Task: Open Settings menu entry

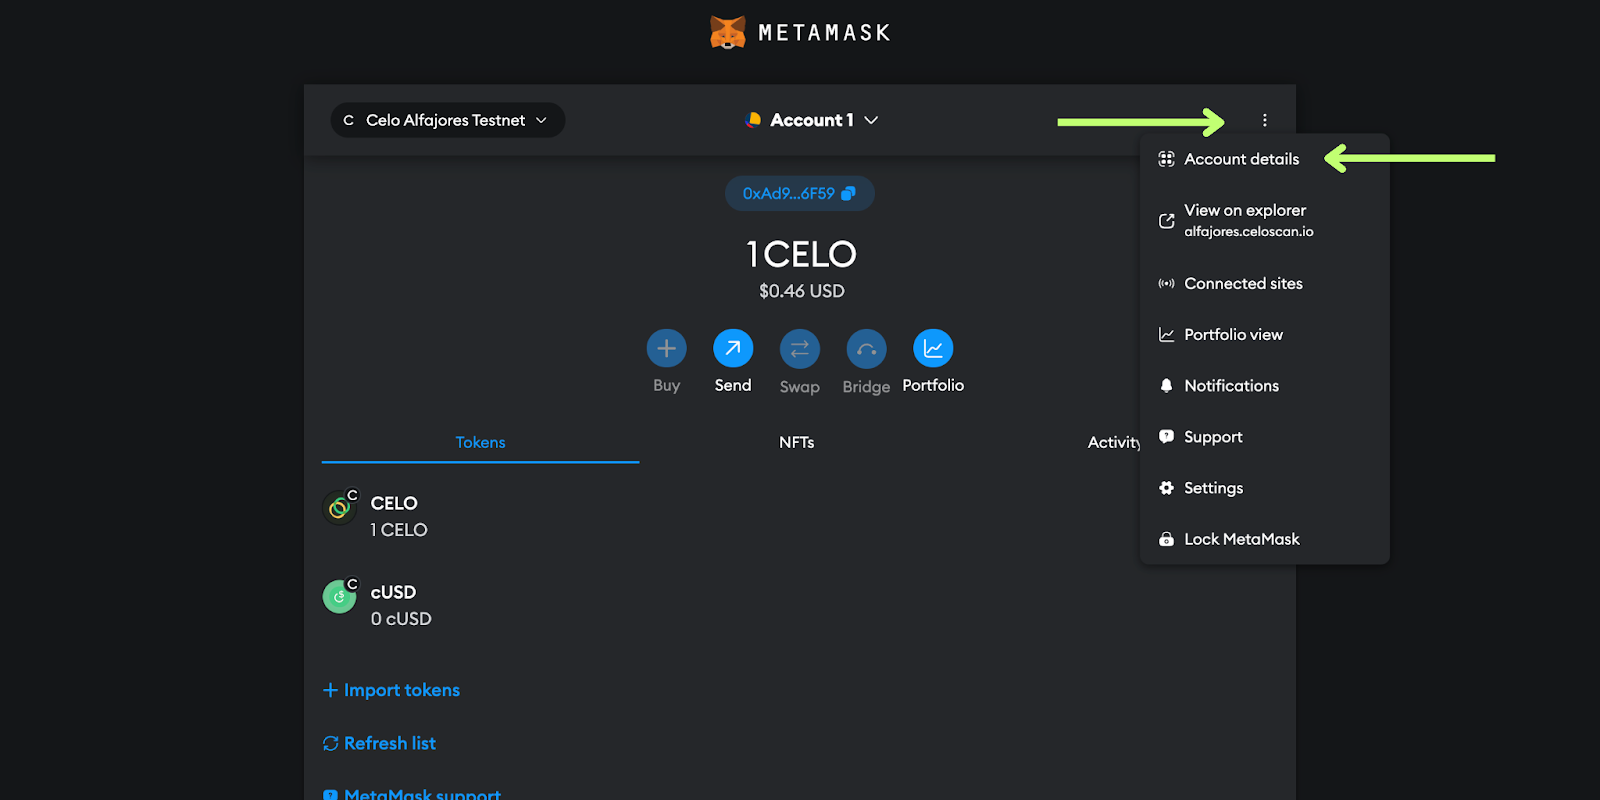Action: [1265, 488]
